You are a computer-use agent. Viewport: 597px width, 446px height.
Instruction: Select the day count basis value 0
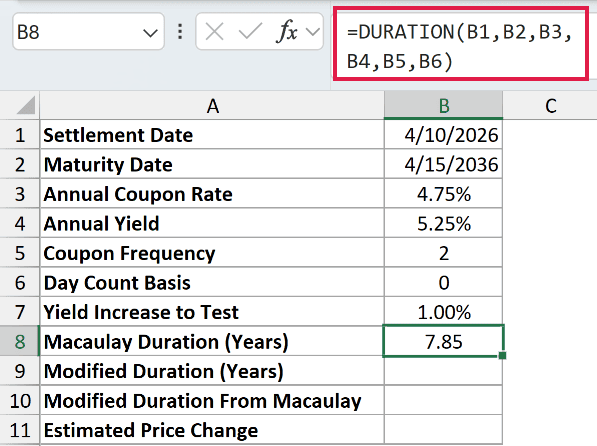click(x=444, y=283)
